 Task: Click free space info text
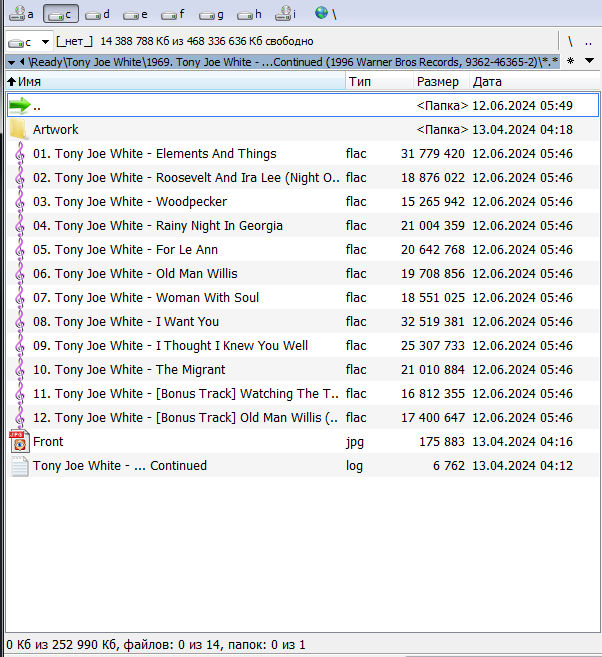point(207,41)
